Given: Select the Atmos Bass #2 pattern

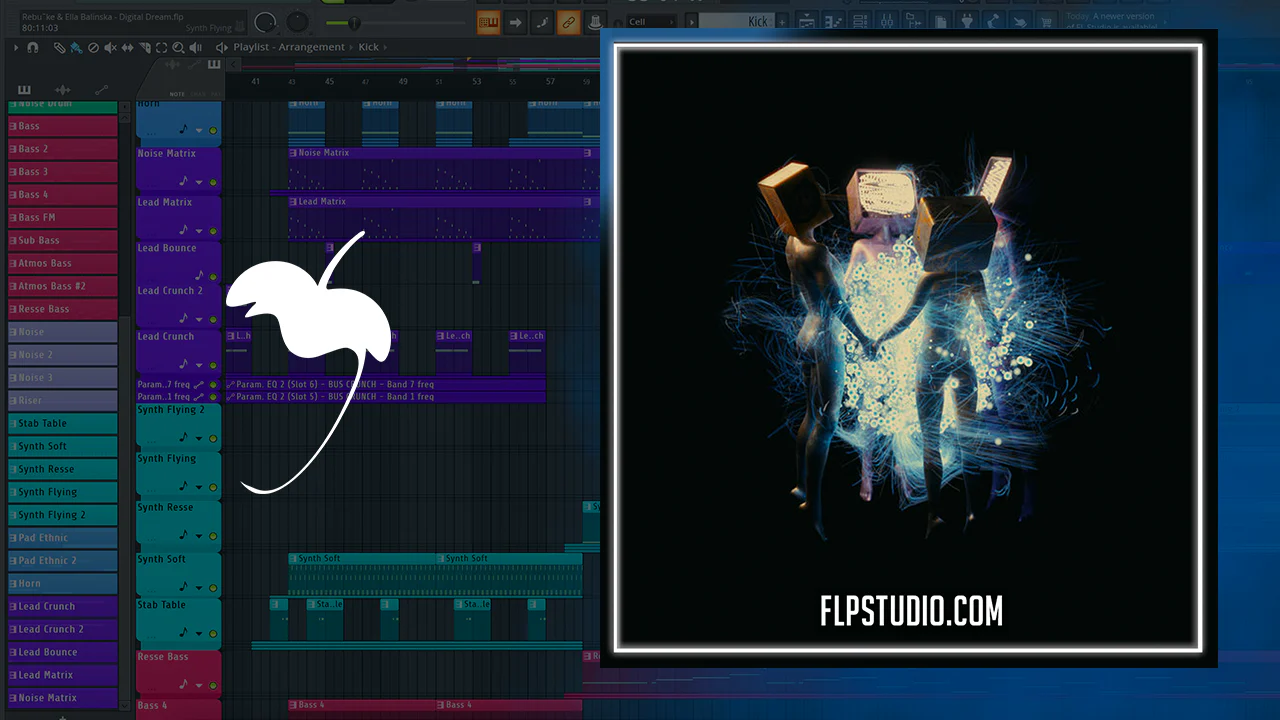Looking at the screenshot, I should point(63,287).
